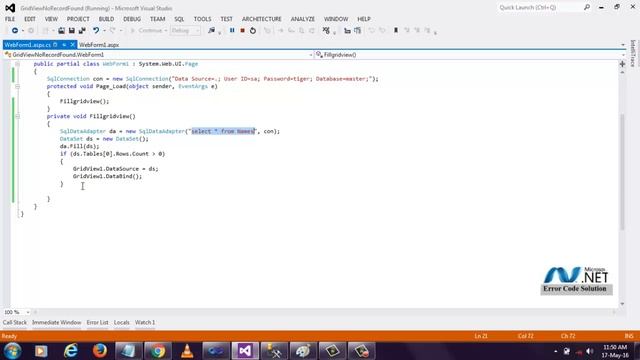640x360 pixels.
Task: Open the WINDOW menu
Action: [x=336, y=19]
